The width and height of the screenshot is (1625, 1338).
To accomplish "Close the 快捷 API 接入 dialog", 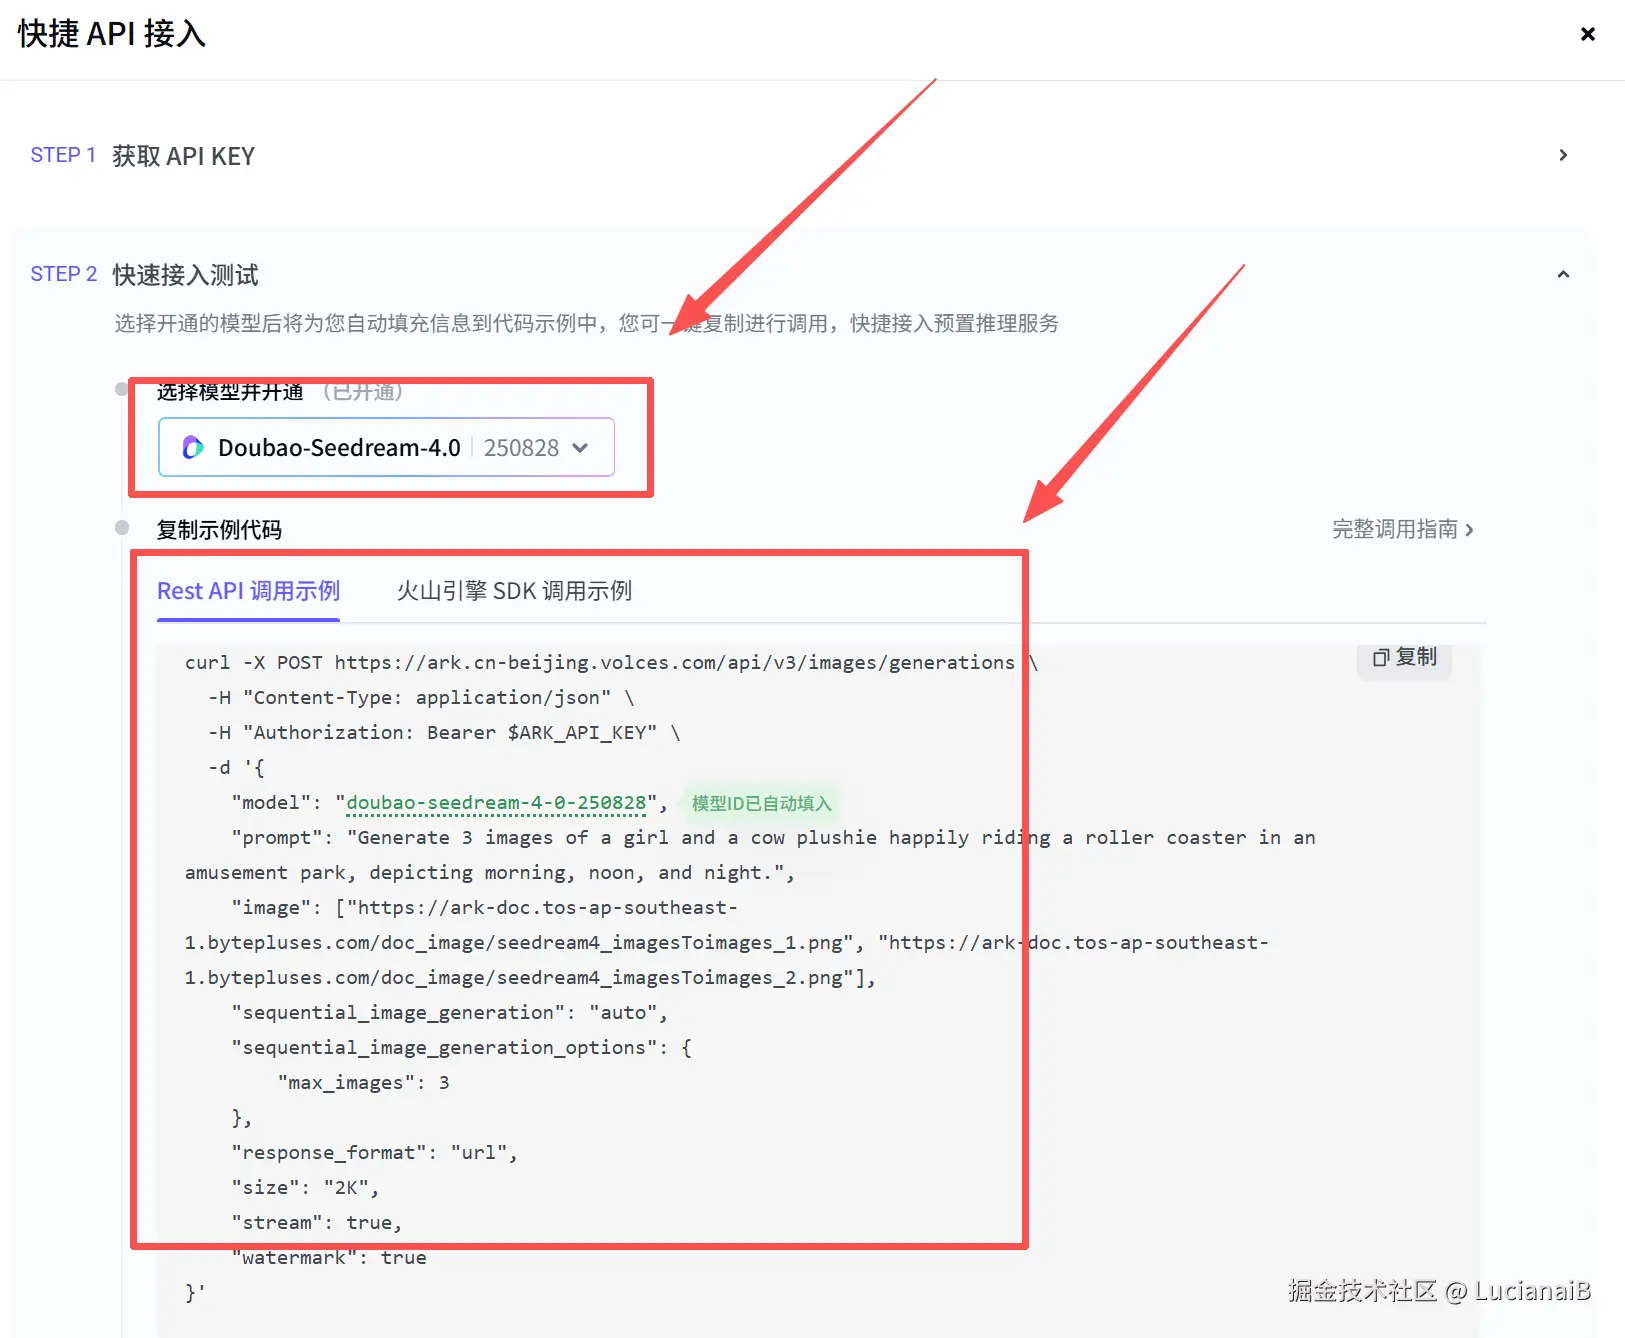I will (1587, 34).
